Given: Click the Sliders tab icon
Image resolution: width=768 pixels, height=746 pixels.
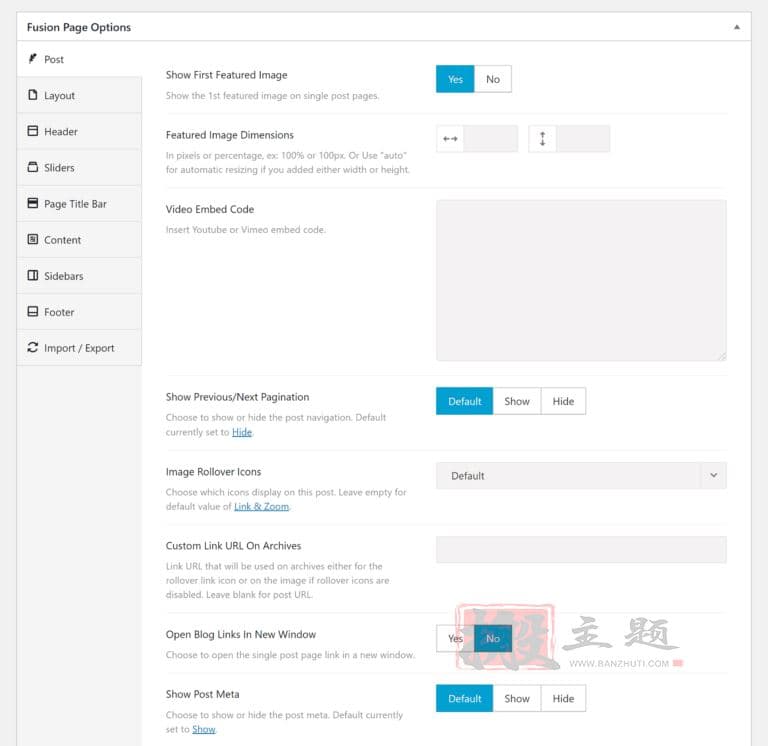Looking at the screenshot, I should (32, 167).
